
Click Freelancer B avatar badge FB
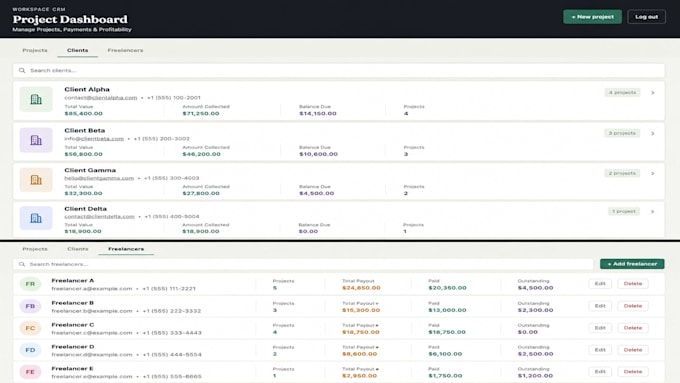click(30, 306)
